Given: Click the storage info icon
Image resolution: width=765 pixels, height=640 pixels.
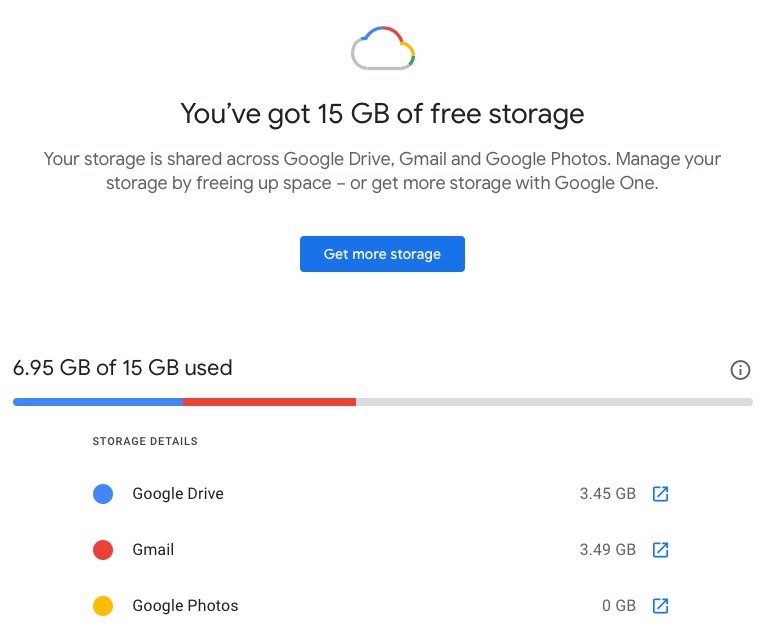Looking at the screenshot, I should 740,370.
